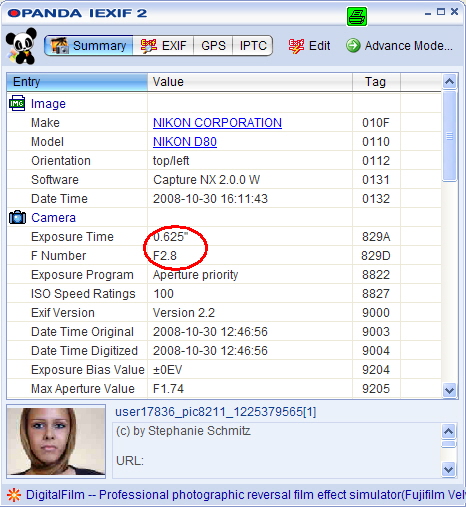Click the Edit button
The height and width of the screenshot is (507, 466).
point(309,46)
